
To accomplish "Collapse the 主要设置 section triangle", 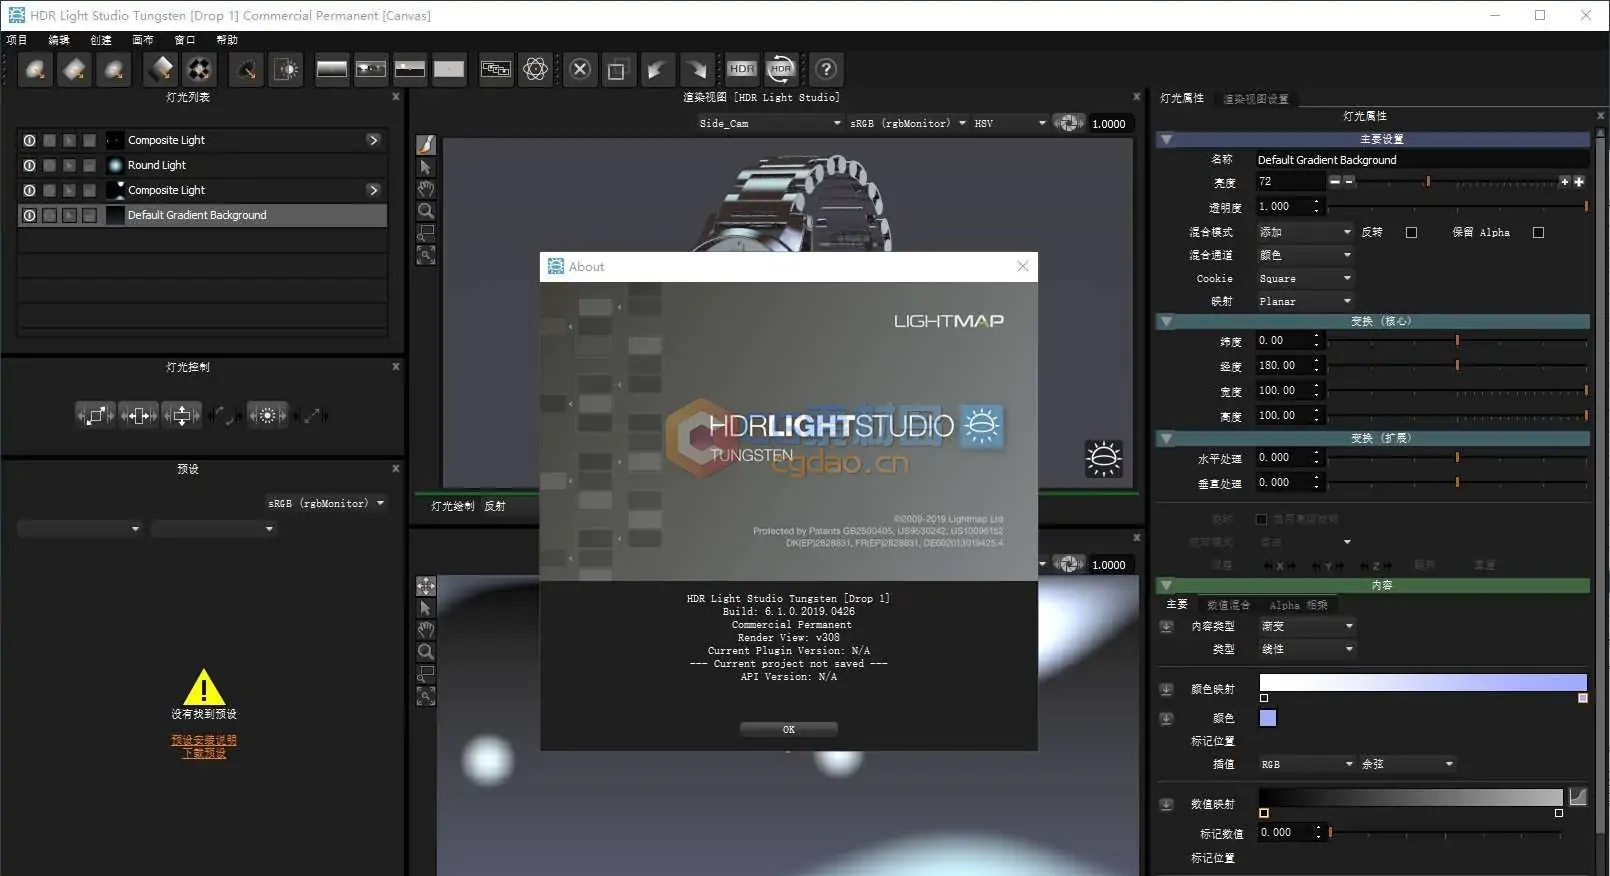I will tap(1166, 139).
